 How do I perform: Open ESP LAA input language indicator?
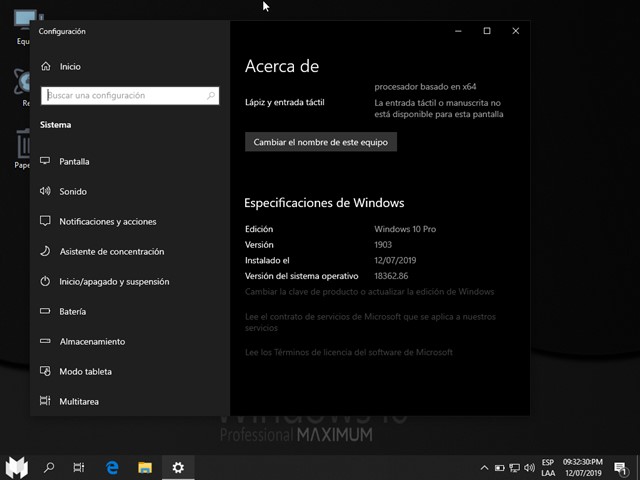coord(548,468)
